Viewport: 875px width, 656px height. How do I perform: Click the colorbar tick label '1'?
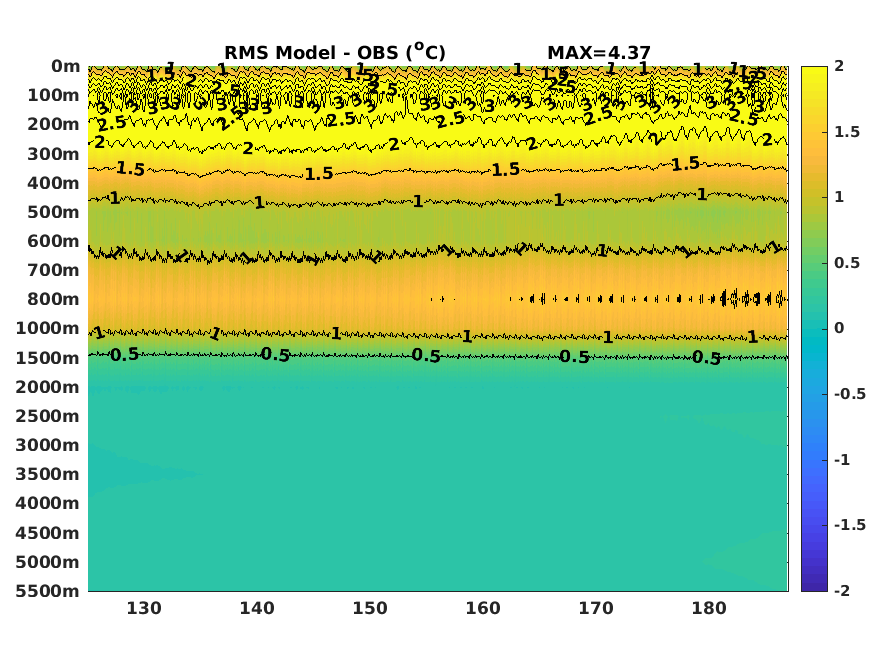(839, 197)
